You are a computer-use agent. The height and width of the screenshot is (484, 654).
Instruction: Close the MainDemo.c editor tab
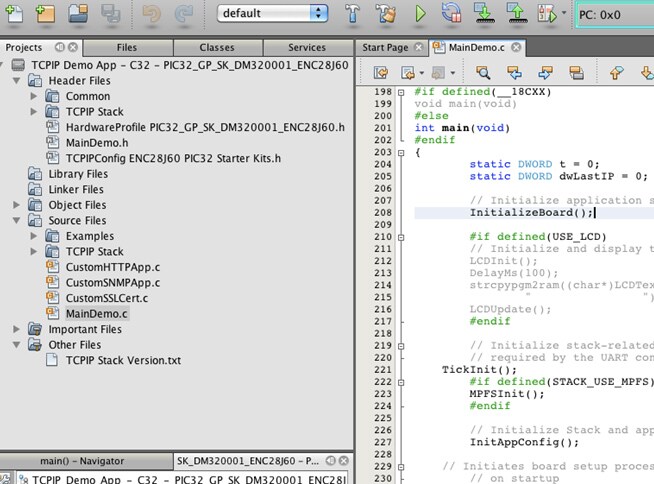(x=516, y=47)
